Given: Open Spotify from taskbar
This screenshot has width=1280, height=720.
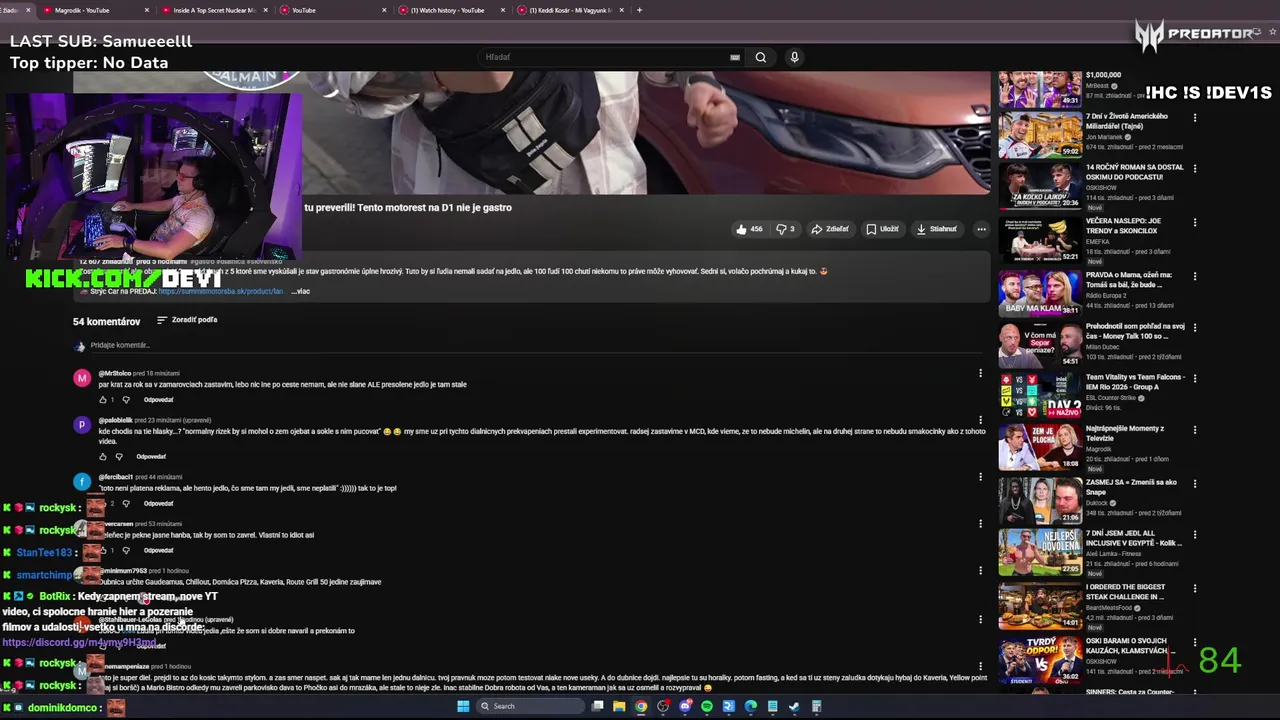Looking at the screenshot, I should 707,706.
